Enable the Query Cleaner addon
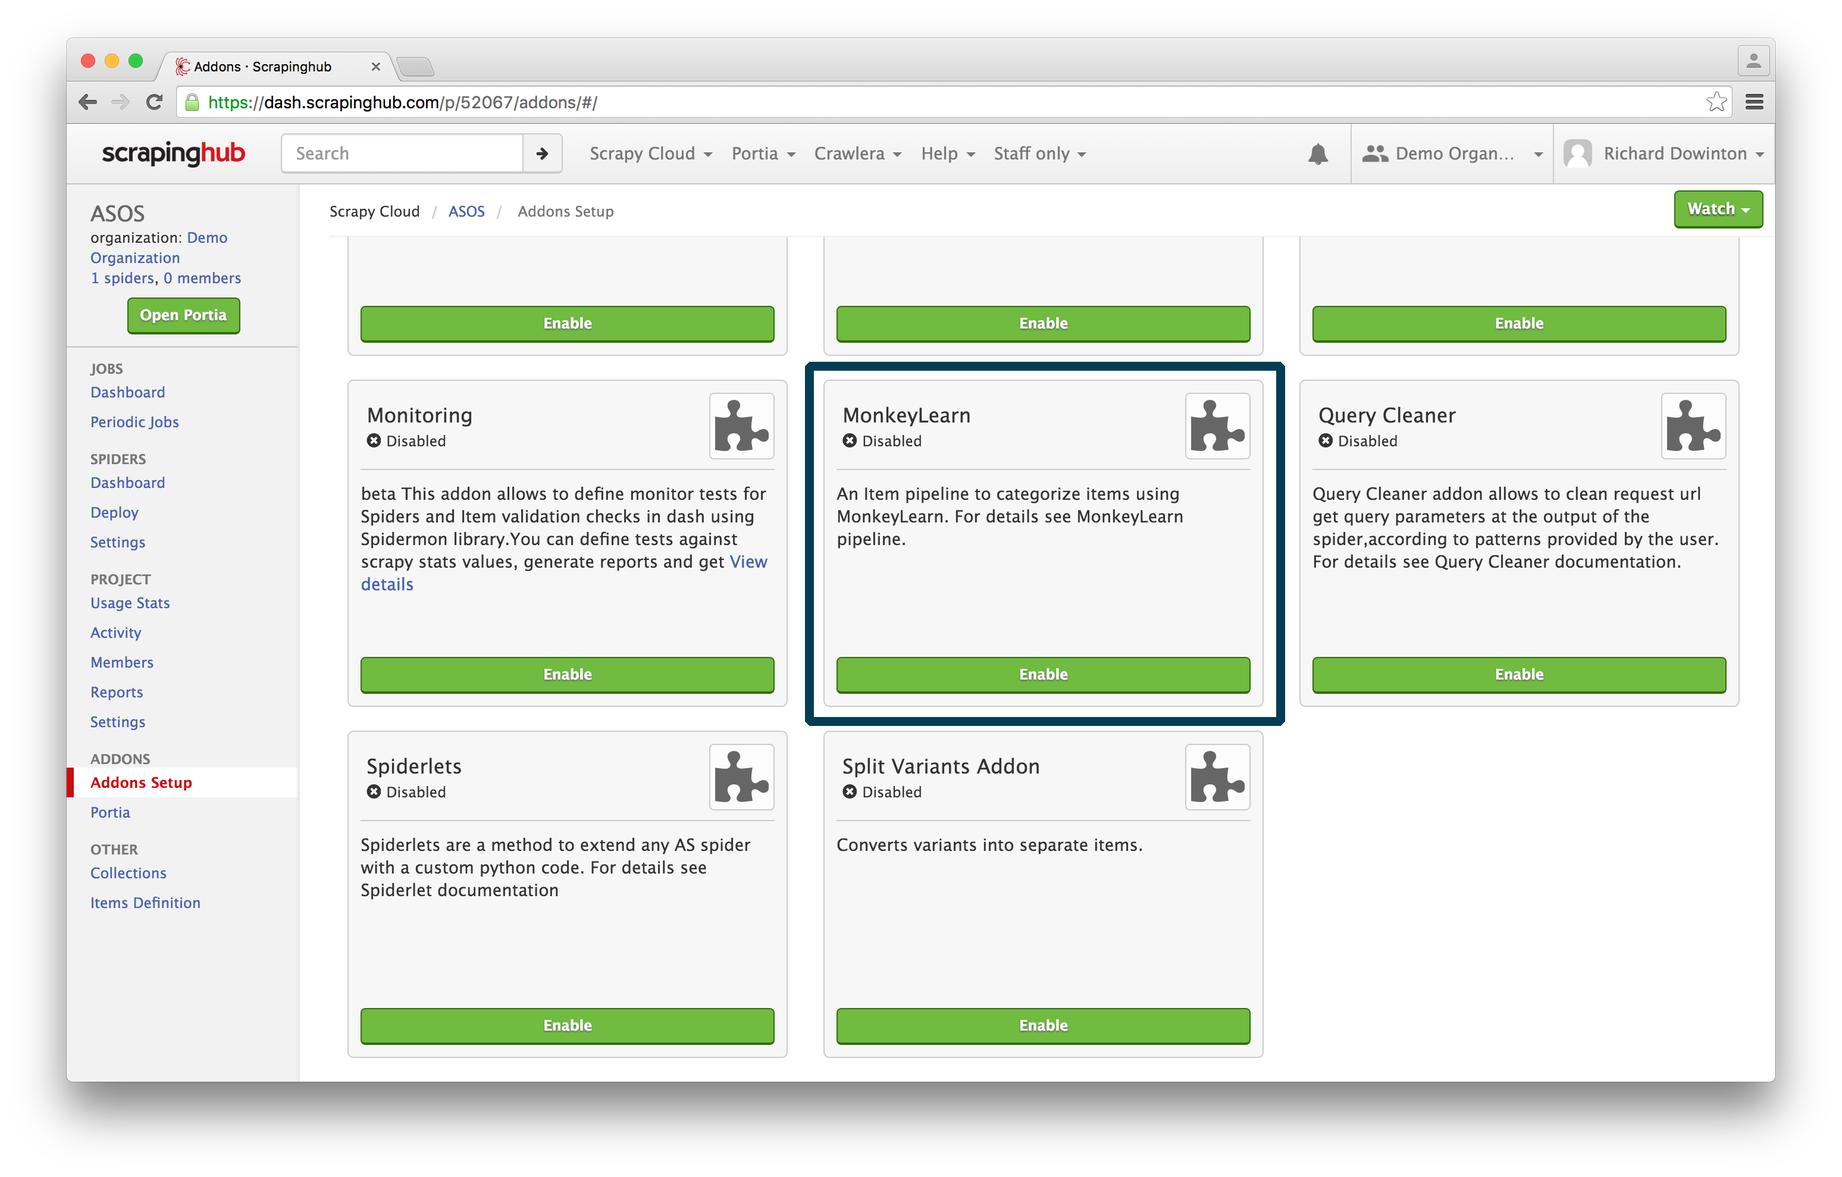The width and height of the screenshot is (1842, 1177). pyautogui.click(x=1519, y=675)
